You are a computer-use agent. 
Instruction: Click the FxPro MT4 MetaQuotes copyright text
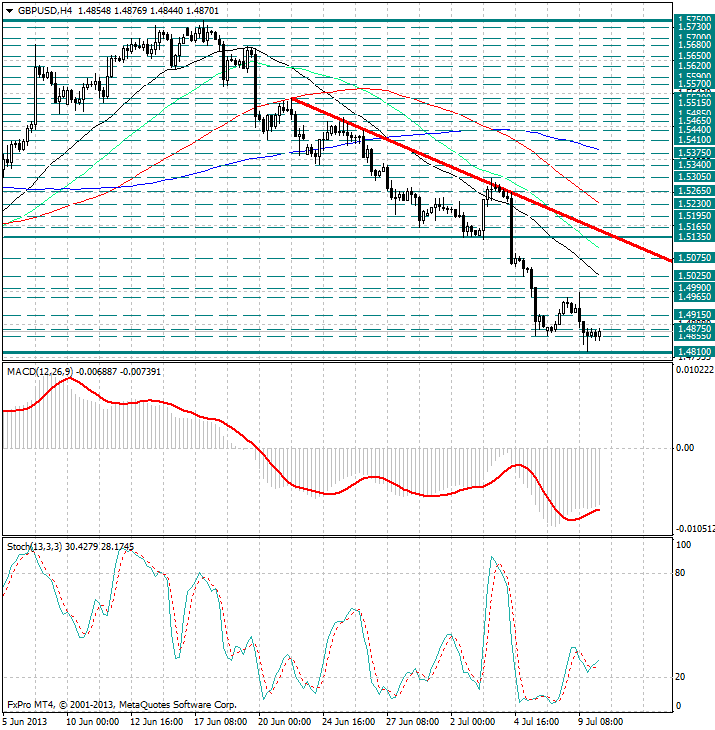122,705
